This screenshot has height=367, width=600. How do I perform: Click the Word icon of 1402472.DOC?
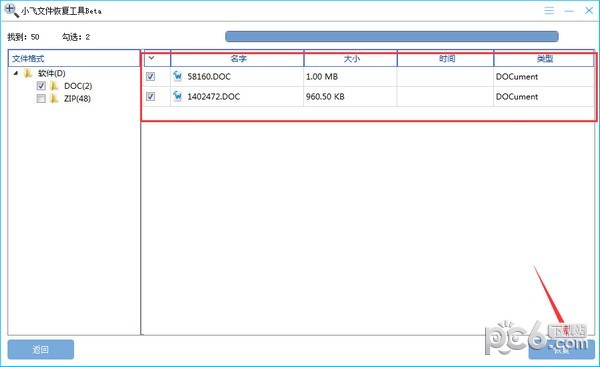point(177,96)
